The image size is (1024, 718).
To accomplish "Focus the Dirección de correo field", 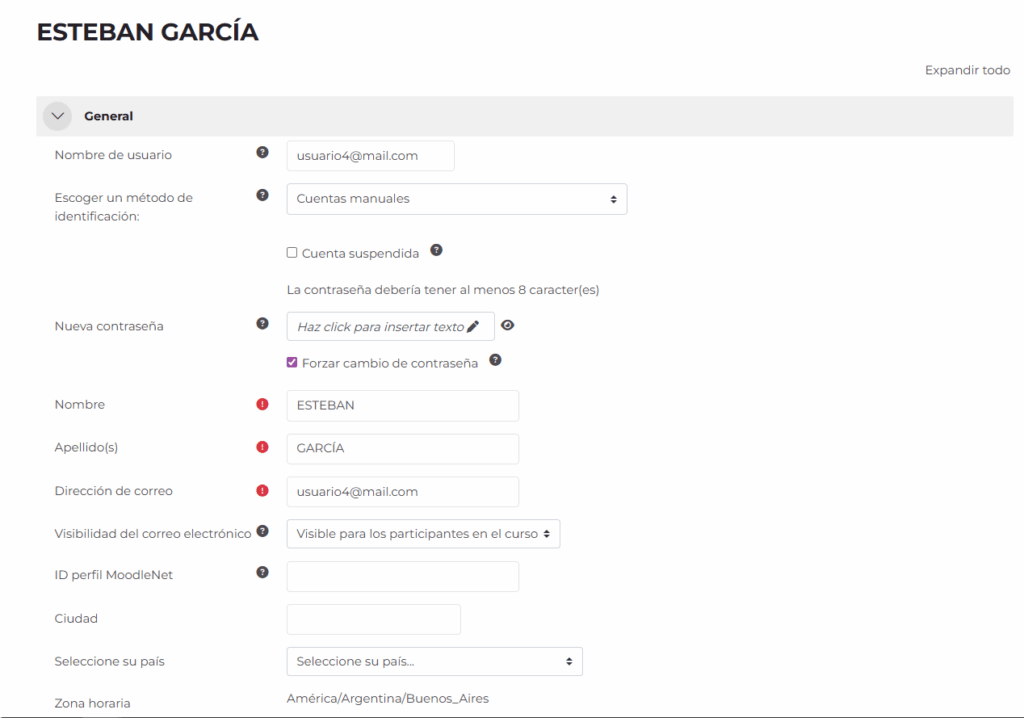I will pyautogui.click(x=402, y=492).
